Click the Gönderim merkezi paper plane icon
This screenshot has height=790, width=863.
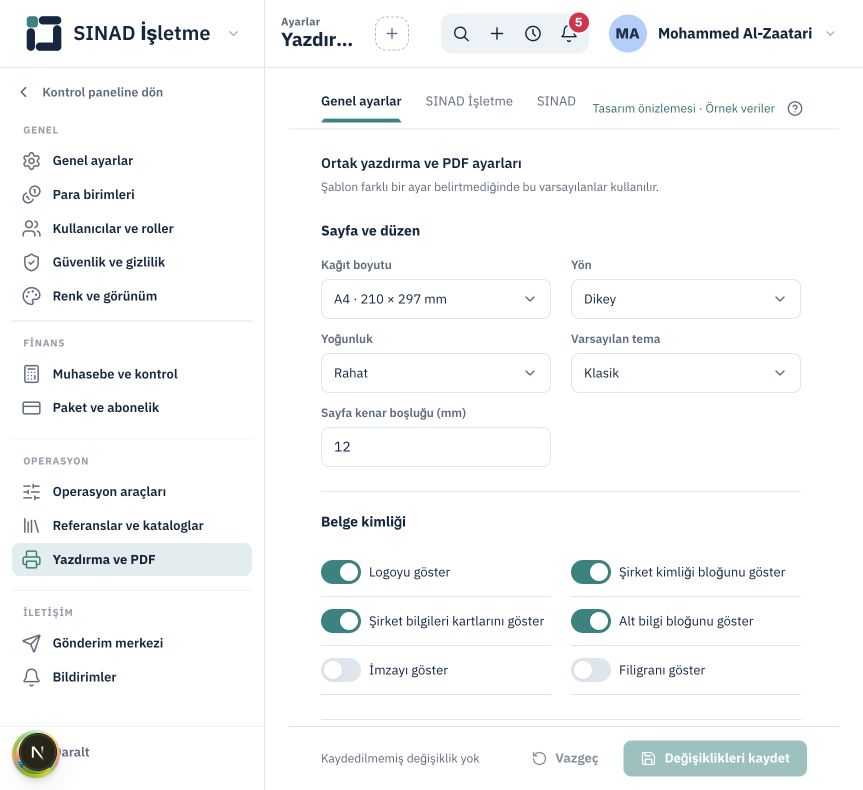click(x=31, y=643)
